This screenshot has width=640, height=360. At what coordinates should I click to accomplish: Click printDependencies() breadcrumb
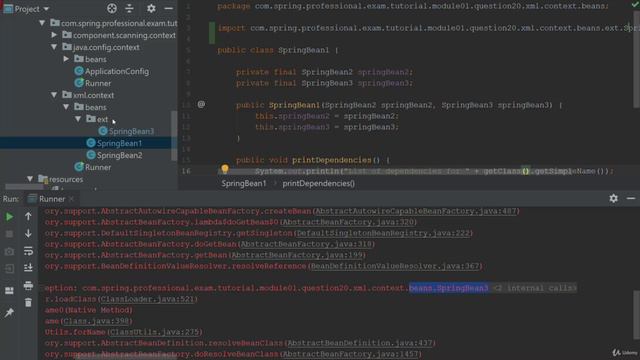318,183
